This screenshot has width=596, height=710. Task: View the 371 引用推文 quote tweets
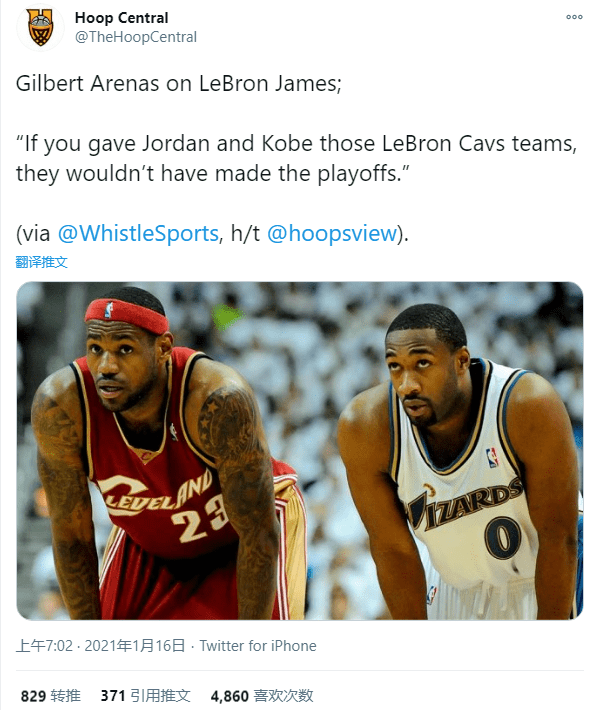[x=145, y=696]
